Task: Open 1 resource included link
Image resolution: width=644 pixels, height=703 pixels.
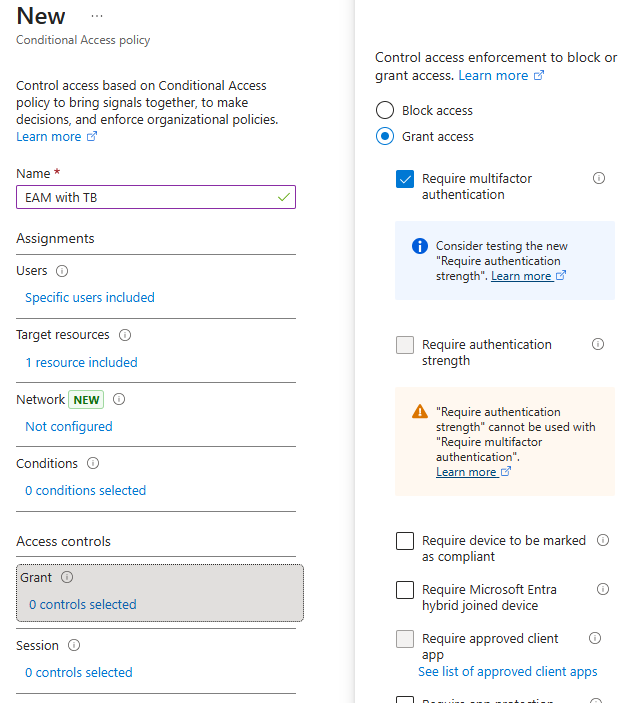Action: (81, 362)
